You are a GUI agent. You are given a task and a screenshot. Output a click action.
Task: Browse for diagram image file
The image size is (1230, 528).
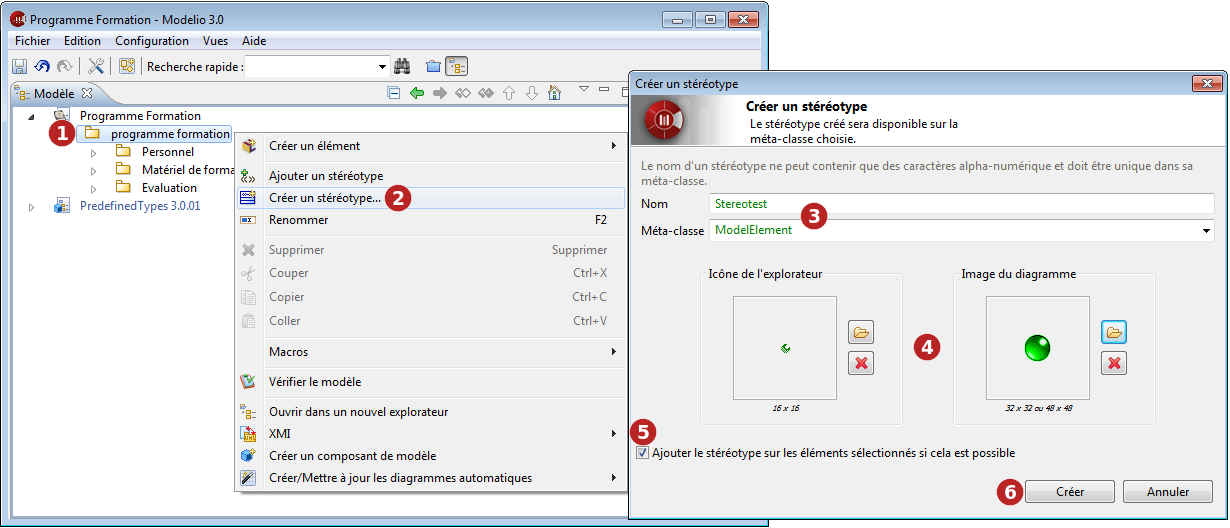coord(1115,332)
